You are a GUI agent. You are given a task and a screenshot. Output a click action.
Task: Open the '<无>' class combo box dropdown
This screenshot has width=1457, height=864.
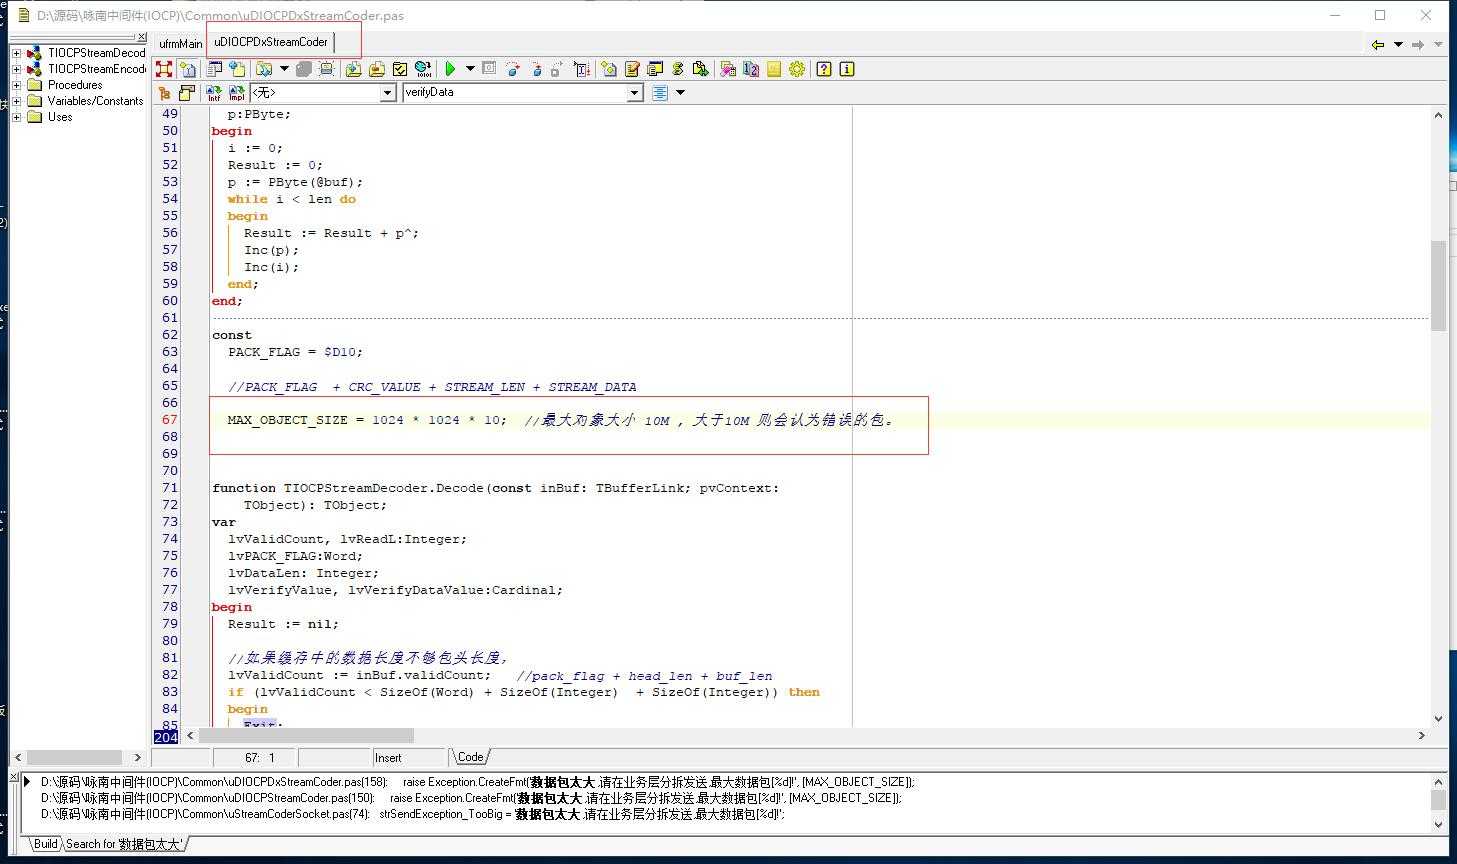pos(388,92)
